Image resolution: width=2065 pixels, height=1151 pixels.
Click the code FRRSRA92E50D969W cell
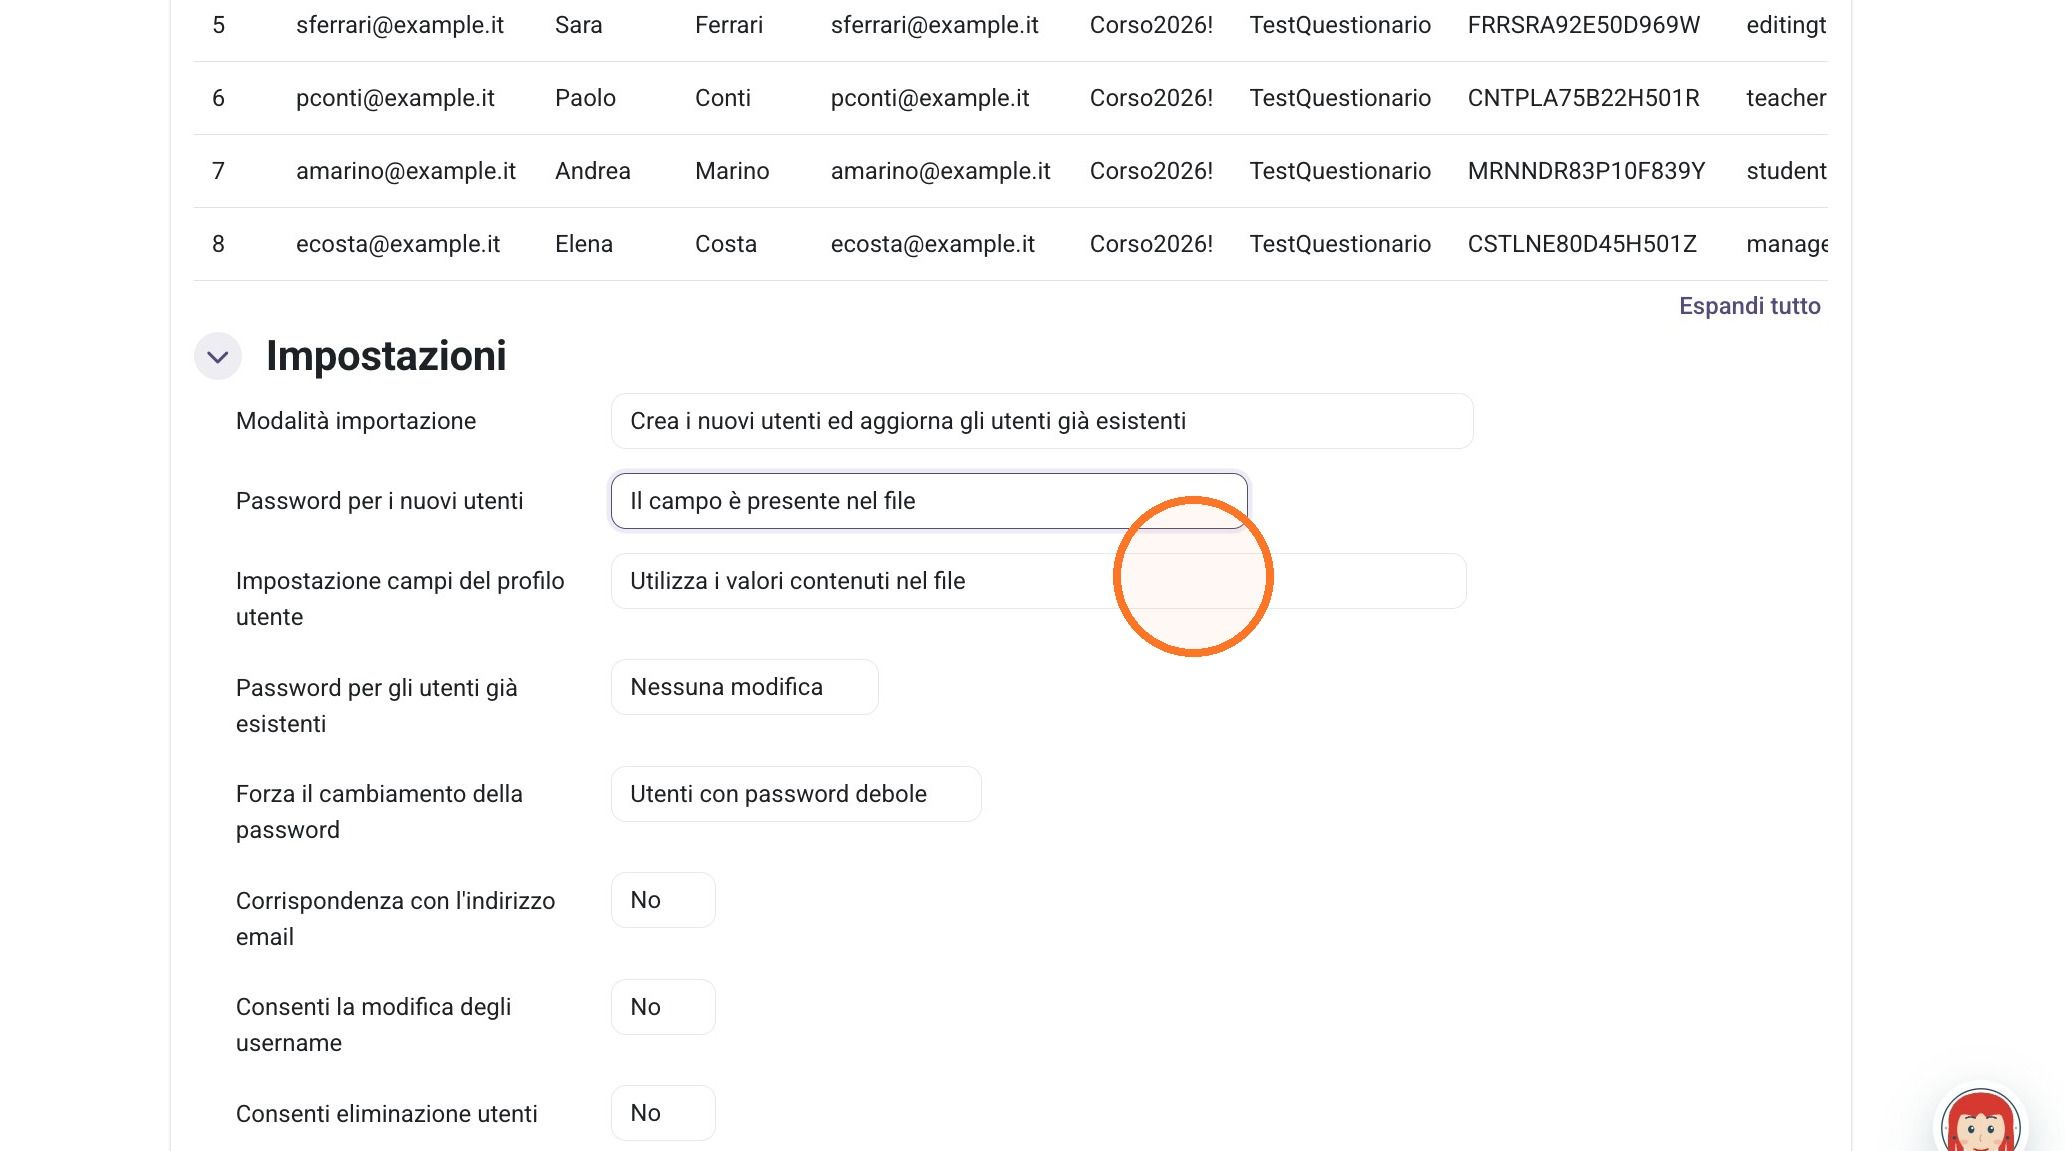click(1584, 25)
